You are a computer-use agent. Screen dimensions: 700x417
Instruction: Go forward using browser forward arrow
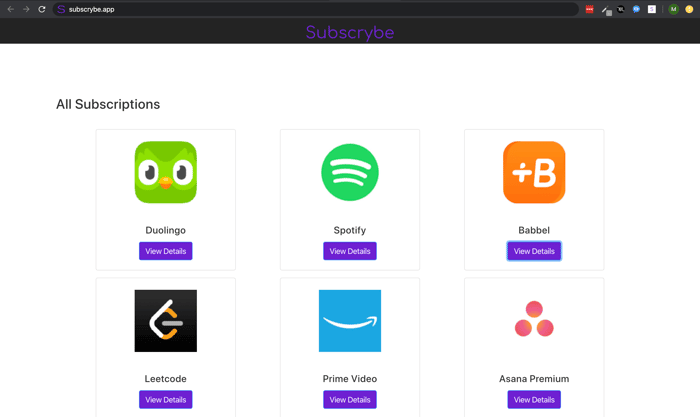coord(26,9)
